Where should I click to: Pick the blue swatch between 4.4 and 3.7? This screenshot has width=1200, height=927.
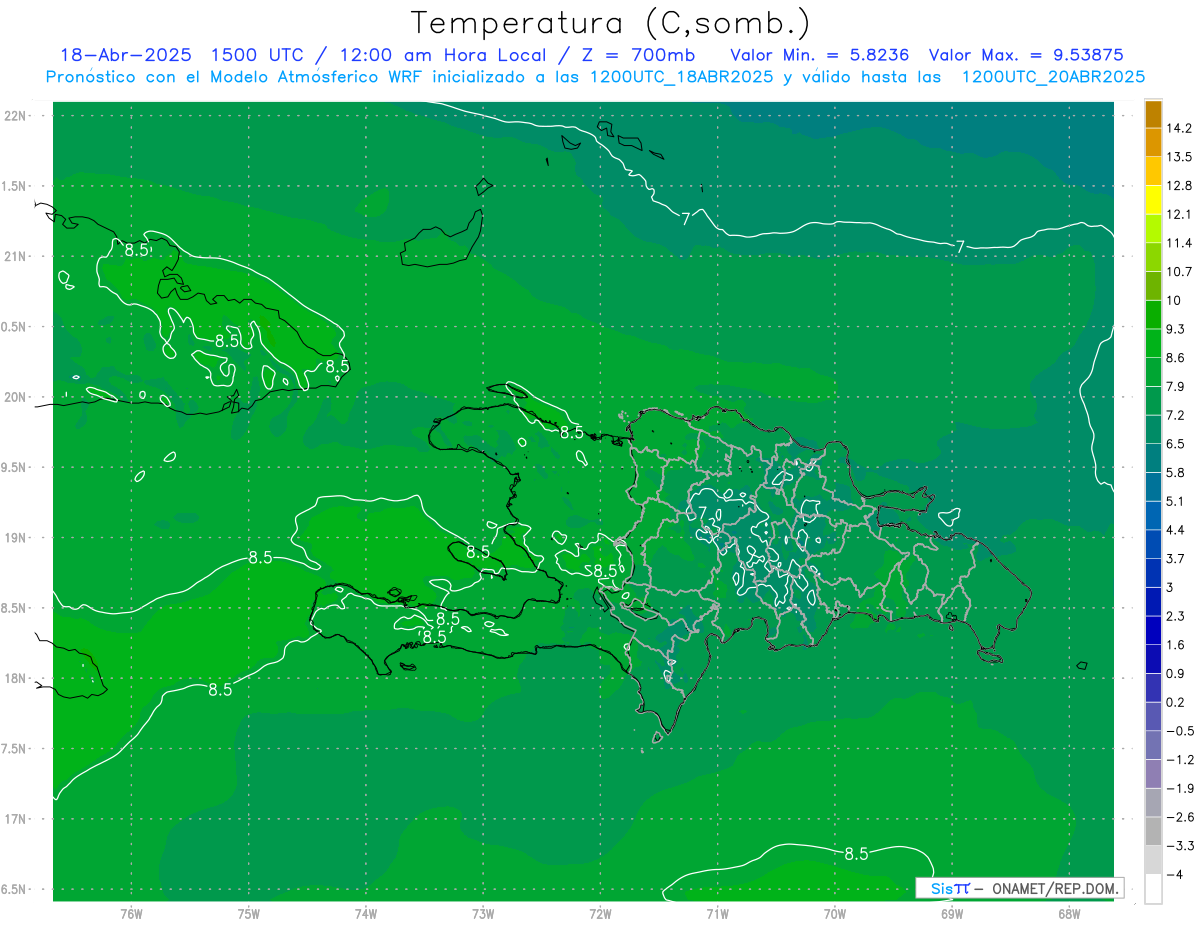click(1153, 544)
